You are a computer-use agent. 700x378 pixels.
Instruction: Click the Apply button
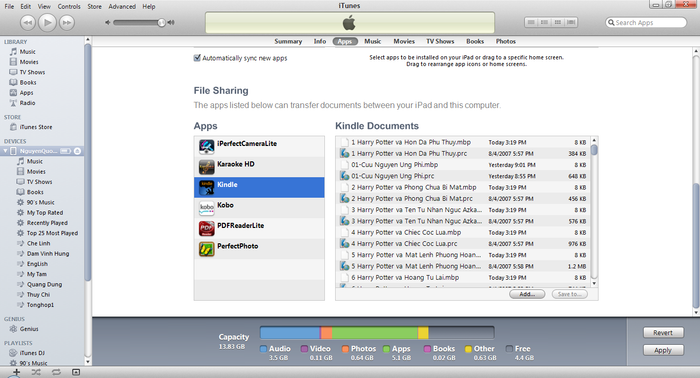663,350
